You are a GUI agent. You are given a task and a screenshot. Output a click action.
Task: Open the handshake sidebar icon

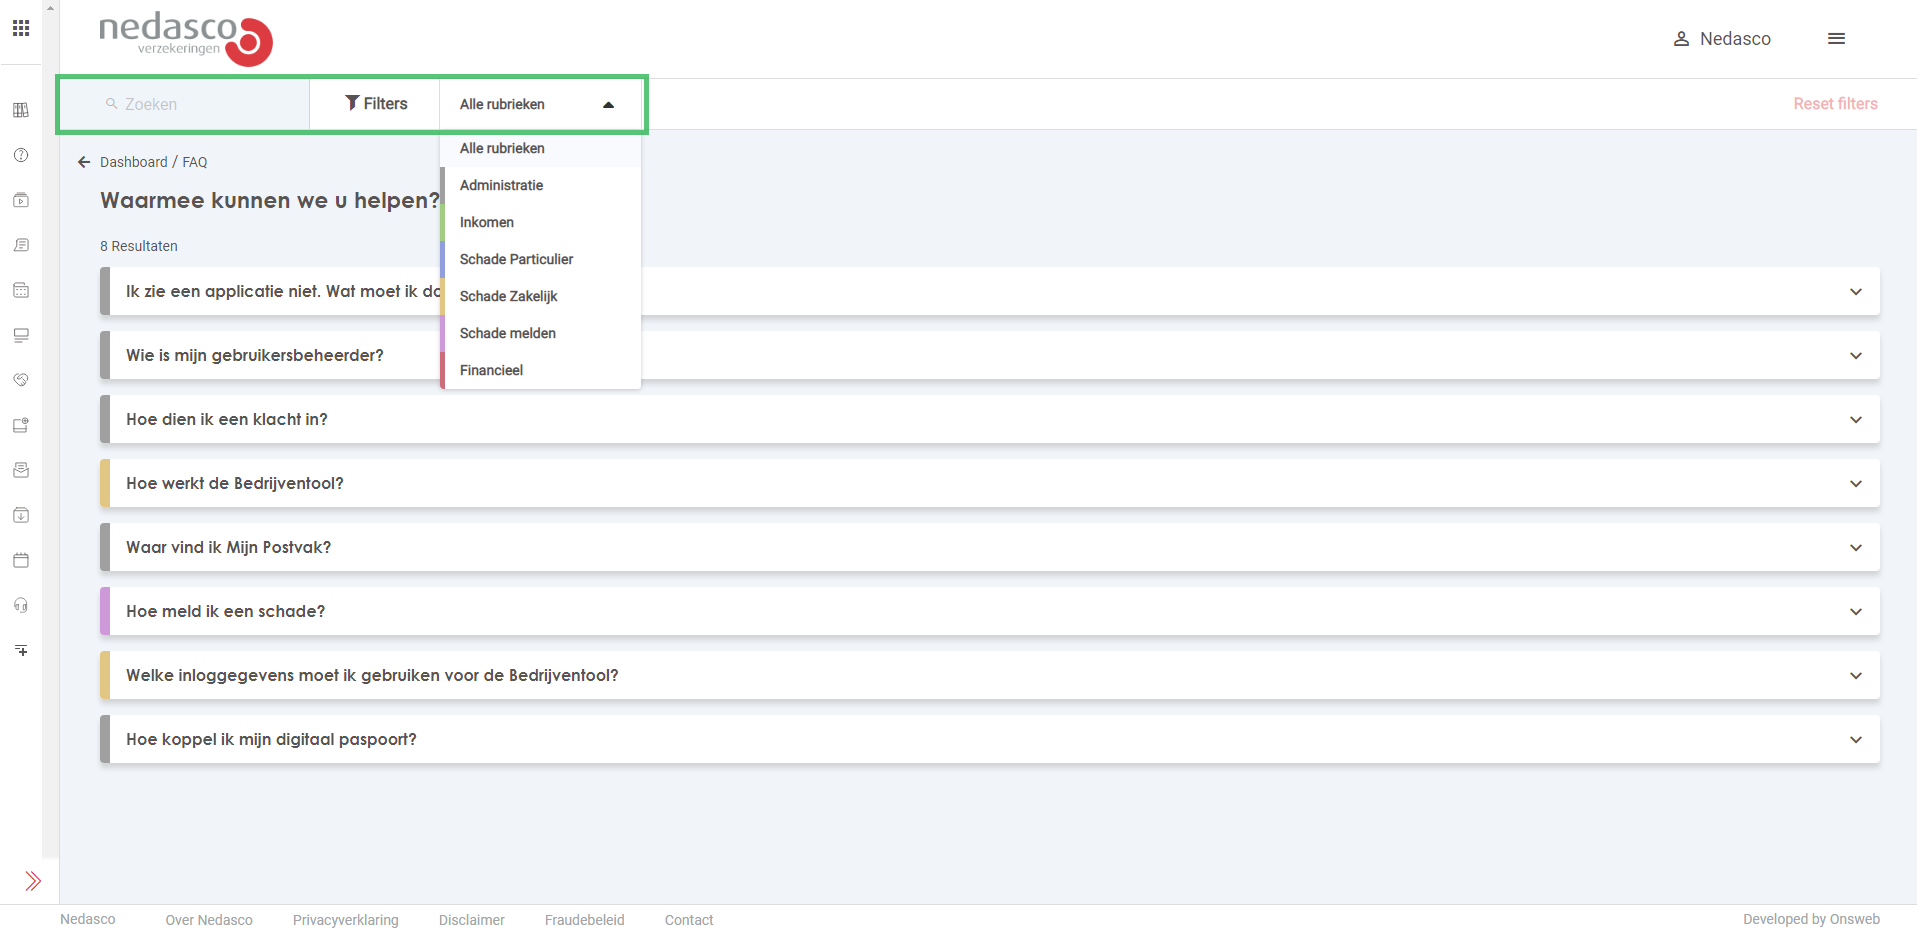[21, 380]
